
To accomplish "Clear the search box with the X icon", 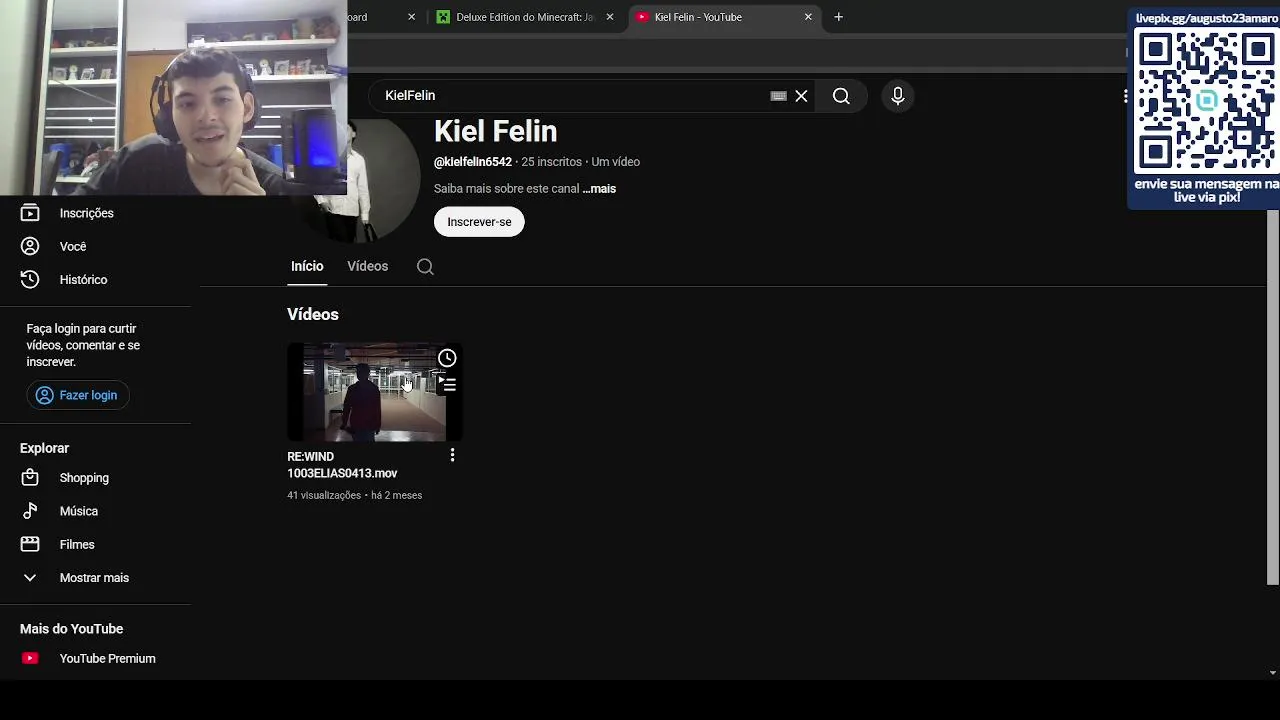I will pos(801,96).
